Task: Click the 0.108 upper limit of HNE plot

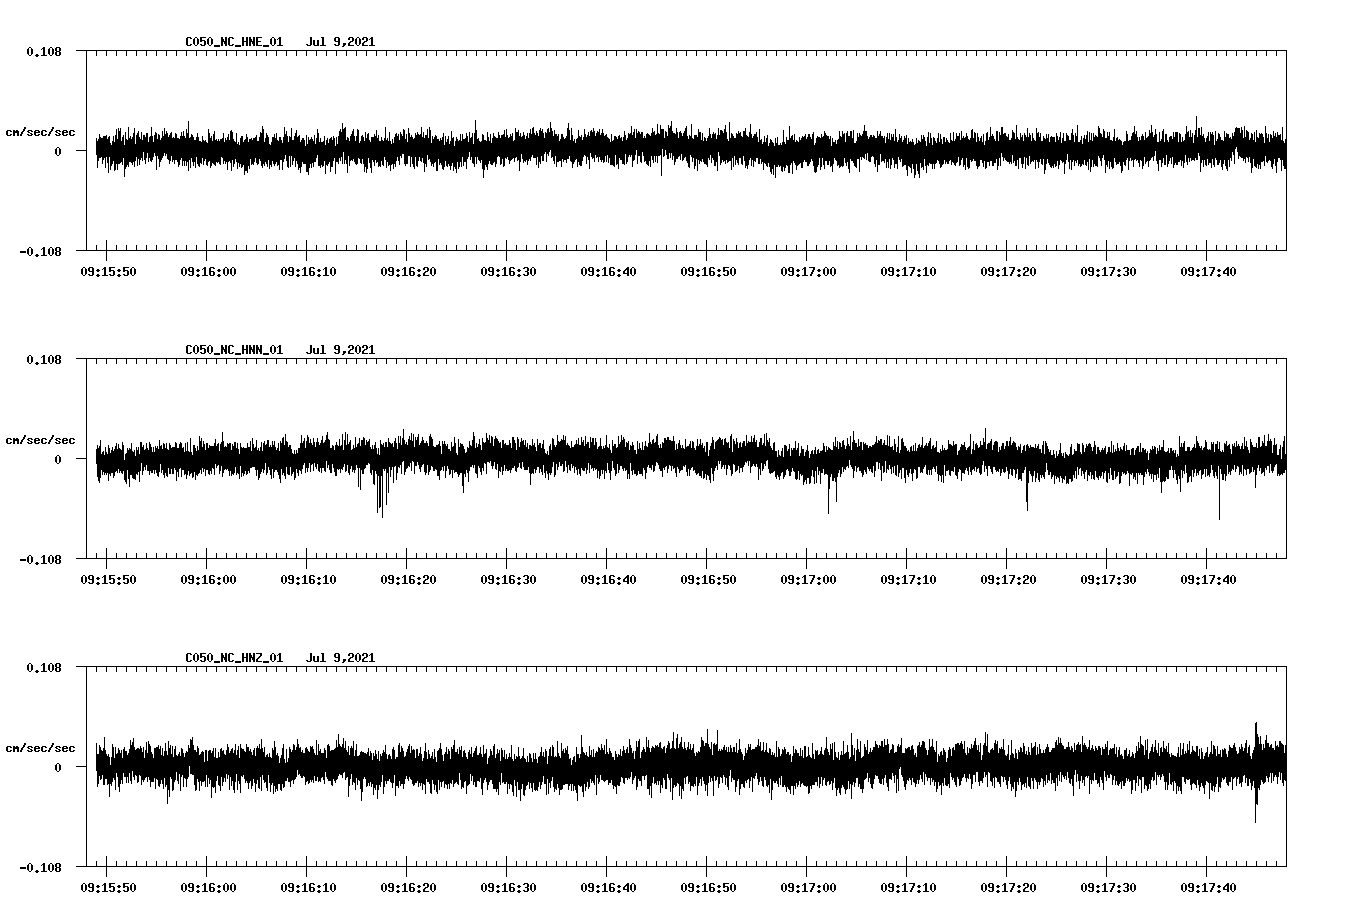Action: pyautogui.click(x=44, y=51)
